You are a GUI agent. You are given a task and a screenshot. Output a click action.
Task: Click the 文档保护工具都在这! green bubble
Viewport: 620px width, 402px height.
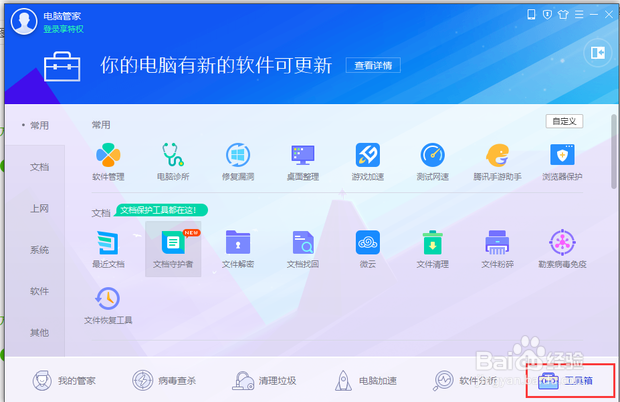click(161, 210)
